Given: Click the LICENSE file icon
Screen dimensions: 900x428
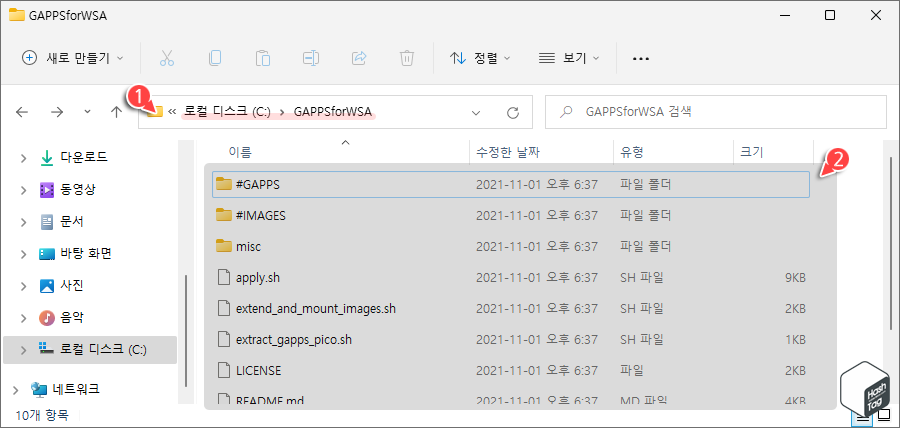Looking at the screenshot, I should (223, 371).
